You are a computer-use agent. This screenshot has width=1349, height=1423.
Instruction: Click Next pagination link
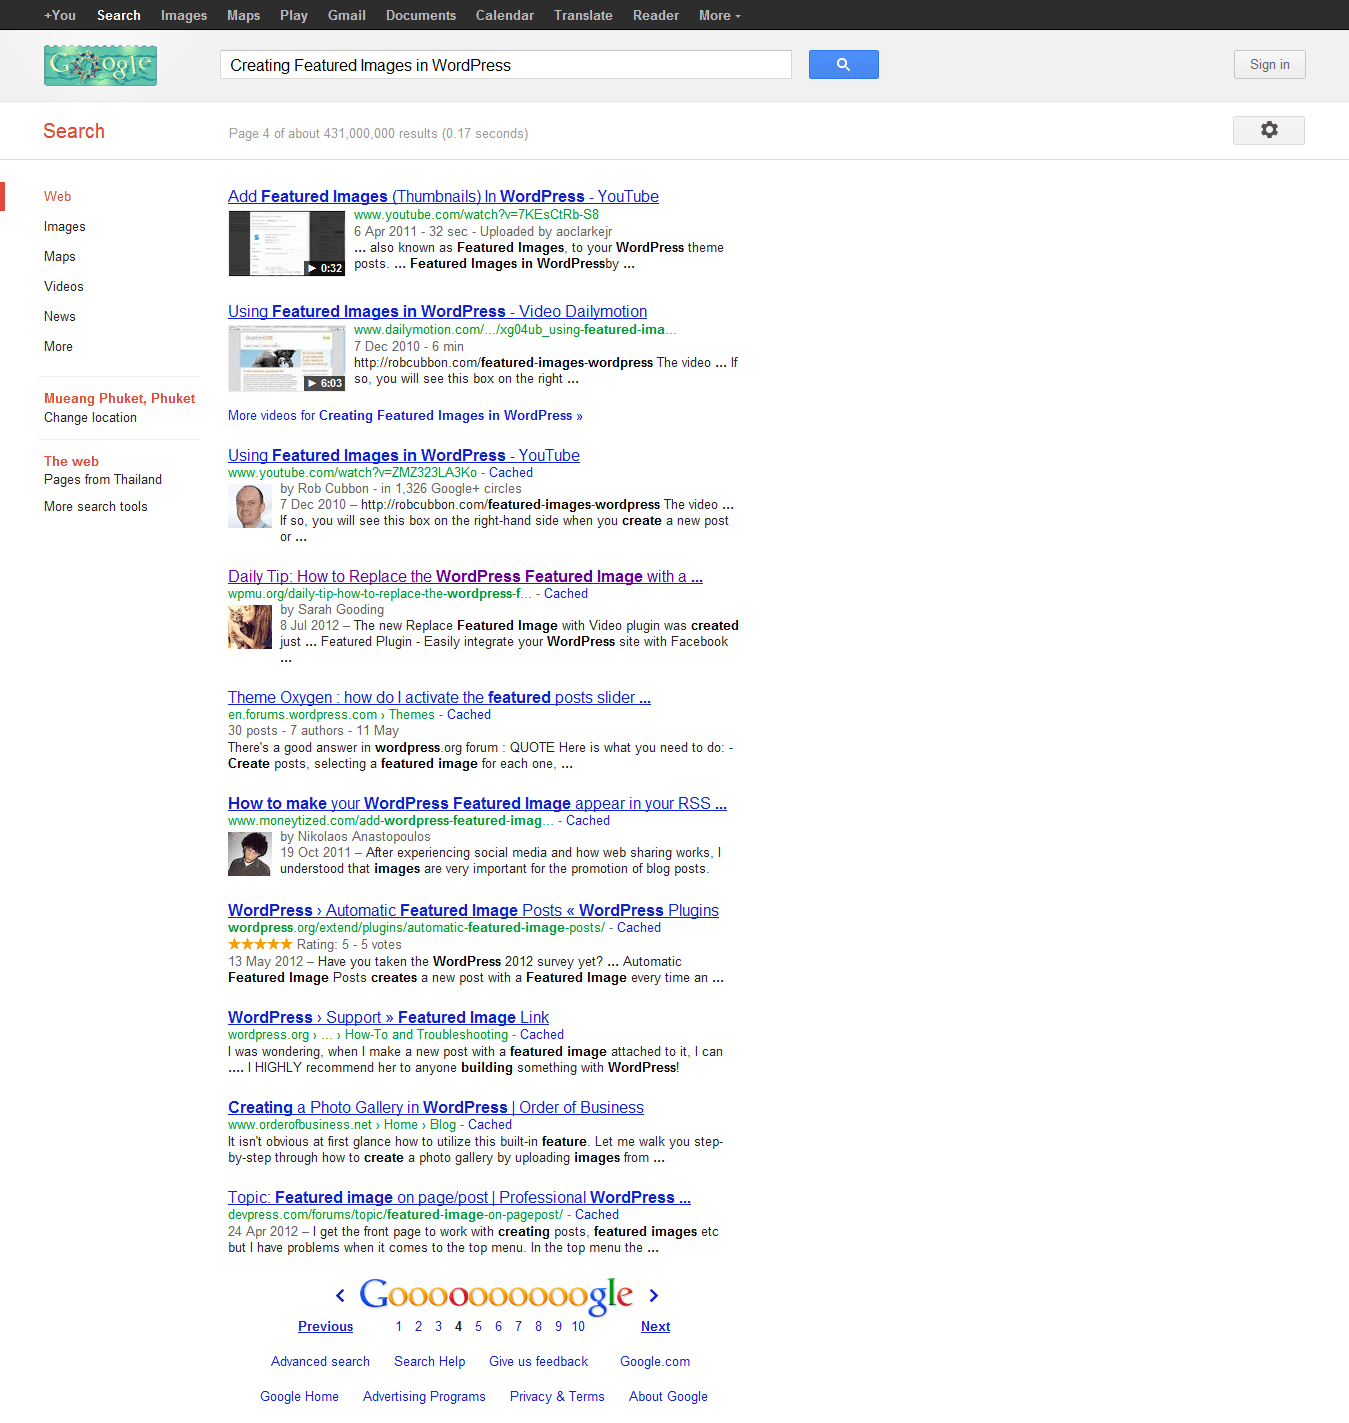coord(656,1326)
